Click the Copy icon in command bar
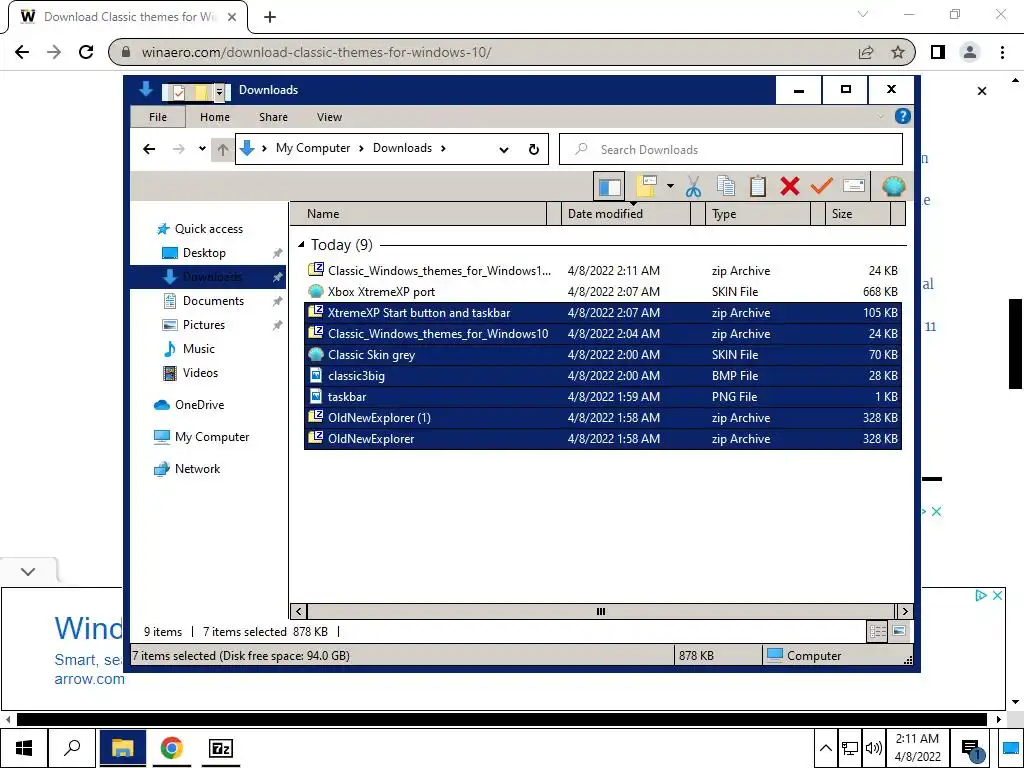This screenshot has height=768, width=1024. click(726, 187)
